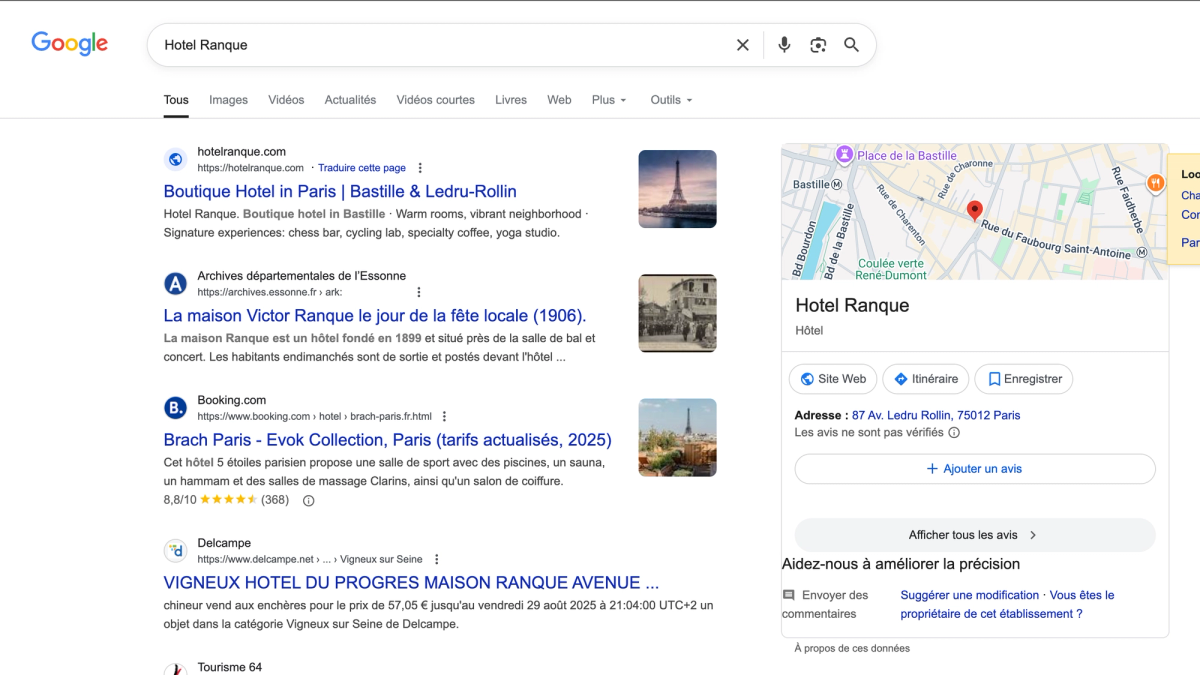Click the 'Ajouter un avis' button

(x=975, y=468)
